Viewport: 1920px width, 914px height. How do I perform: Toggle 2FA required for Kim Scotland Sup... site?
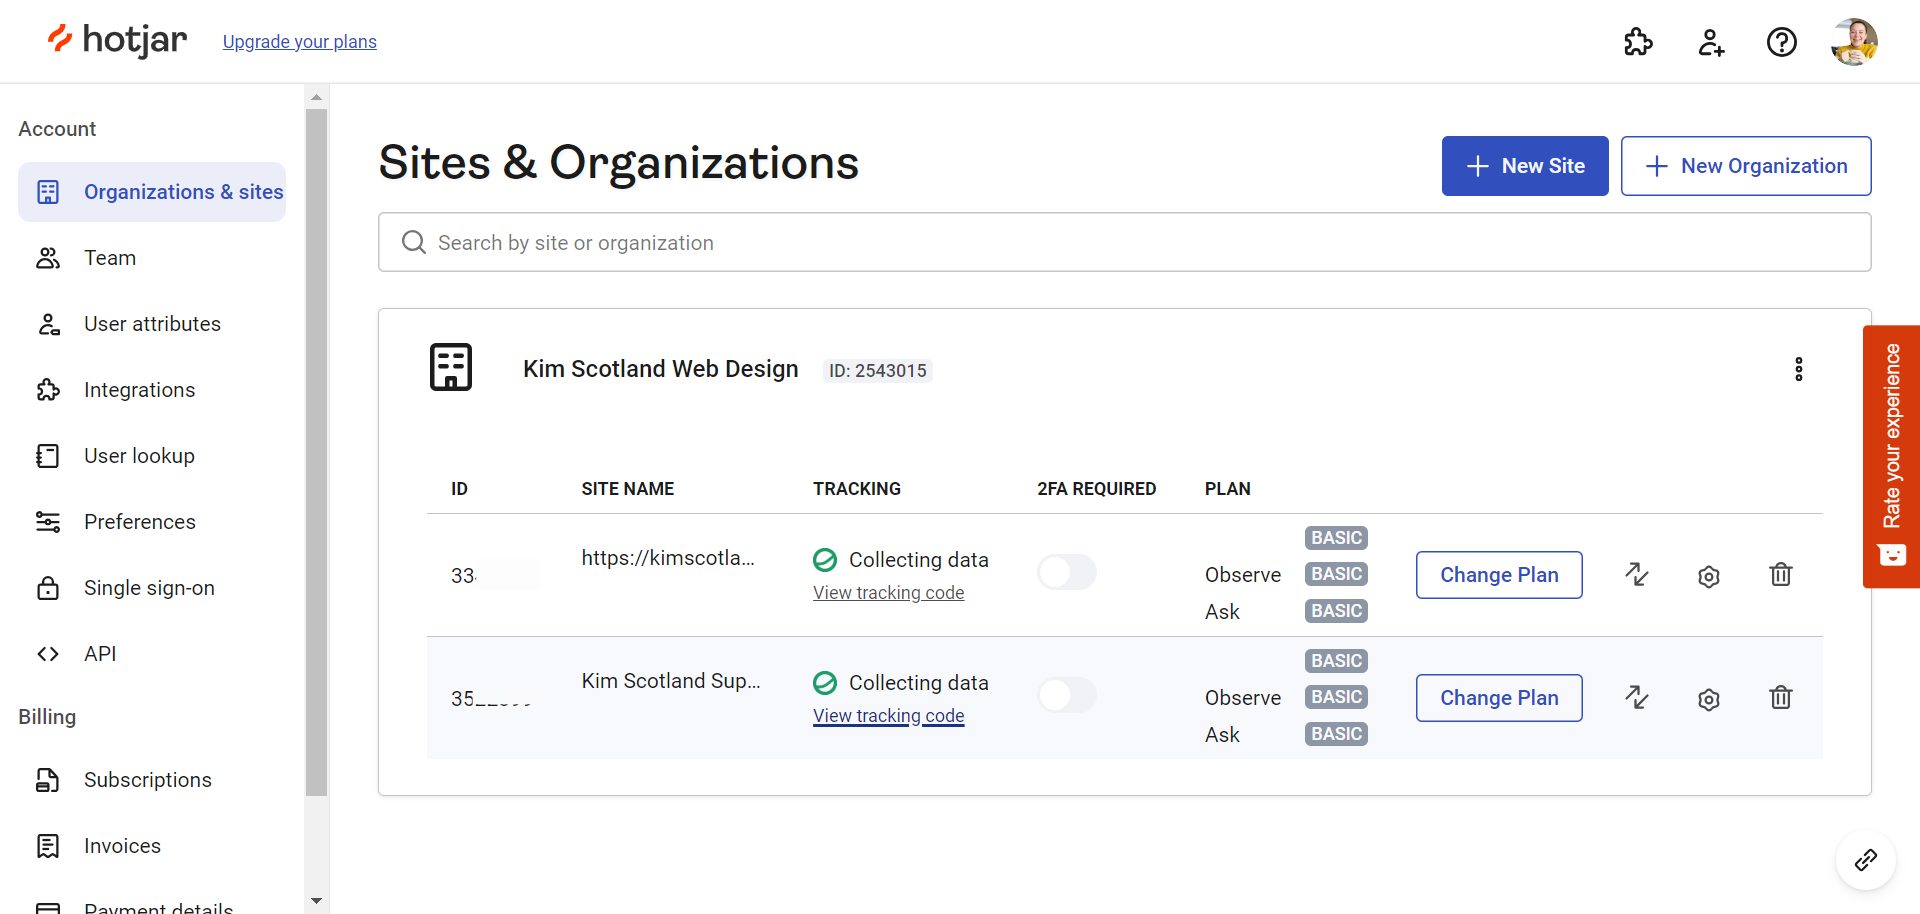(x=1067, y=695)
